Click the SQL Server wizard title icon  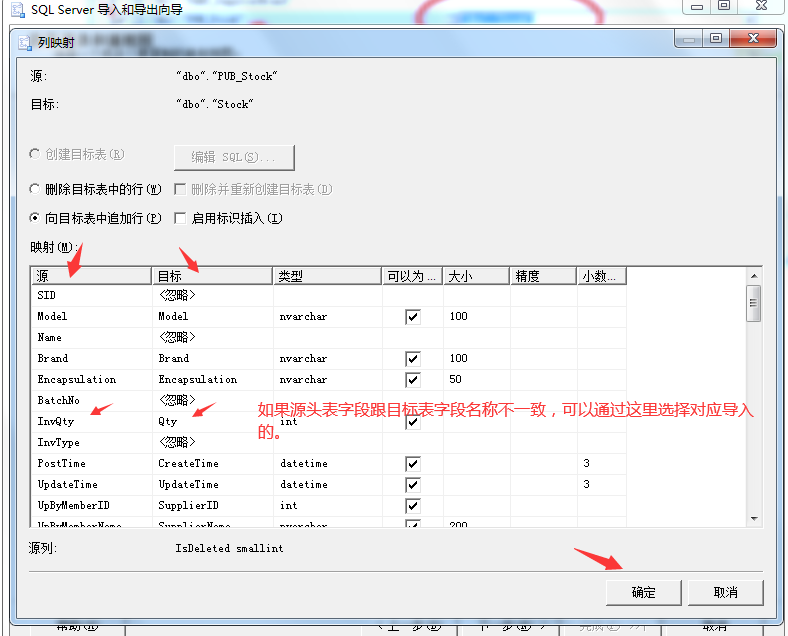pos(18,9)
